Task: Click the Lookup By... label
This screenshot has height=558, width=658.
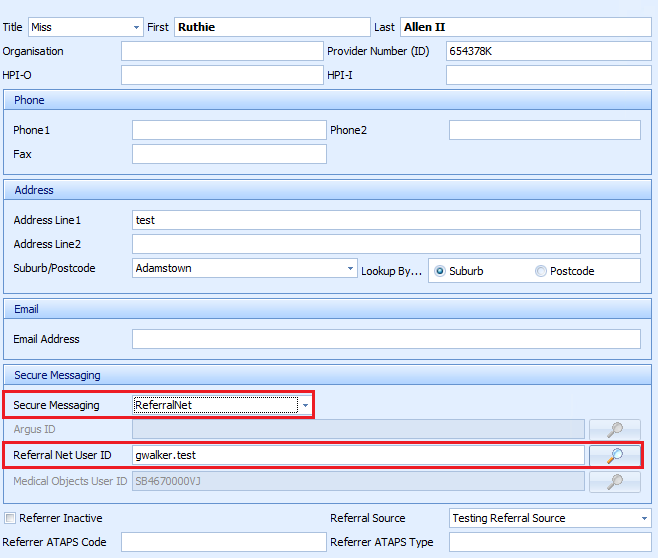Action: click(392, 271)
